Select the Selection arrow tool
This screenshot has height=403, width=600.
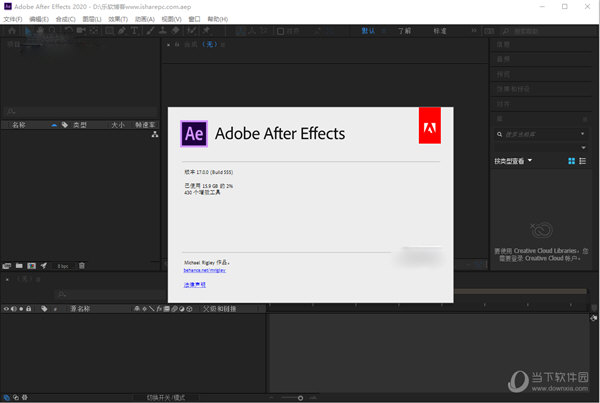(x=28, y=31)
